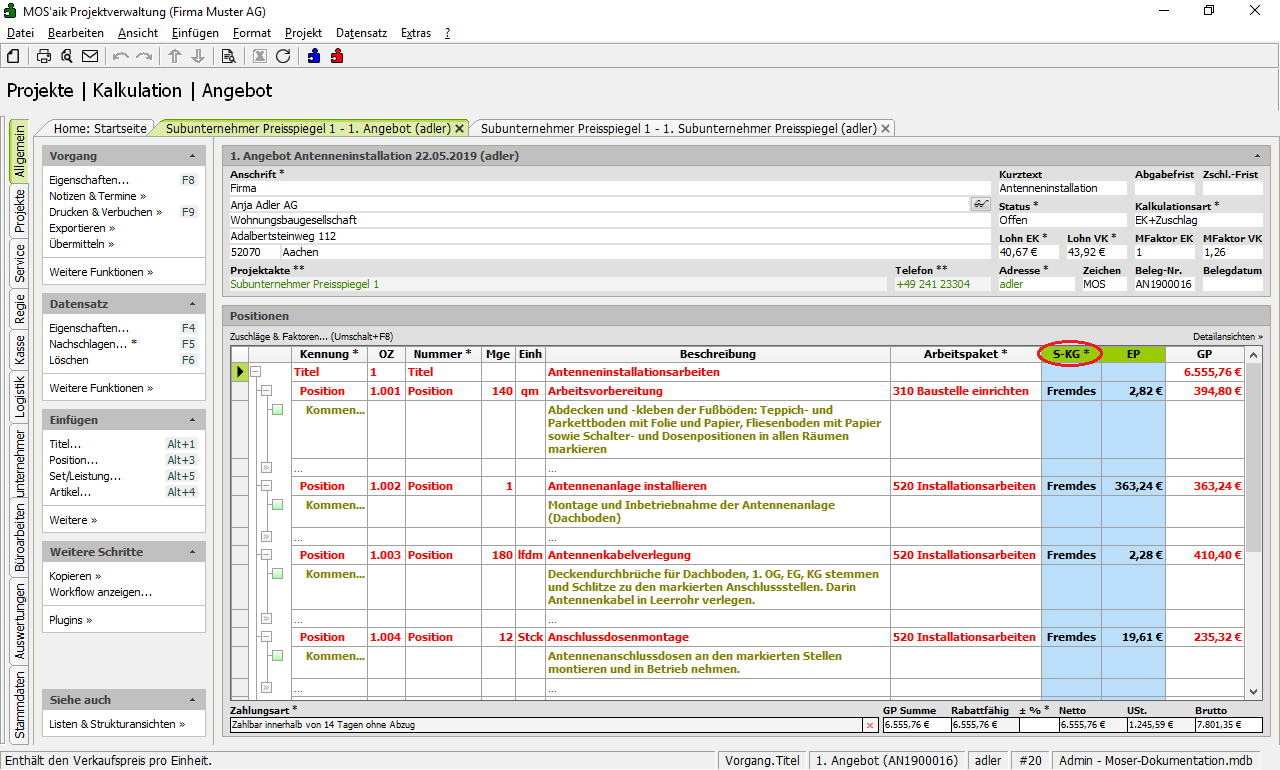Click the blue puzzle piece icon
This screenshot has width=1280, height=770.
(314, 56)
